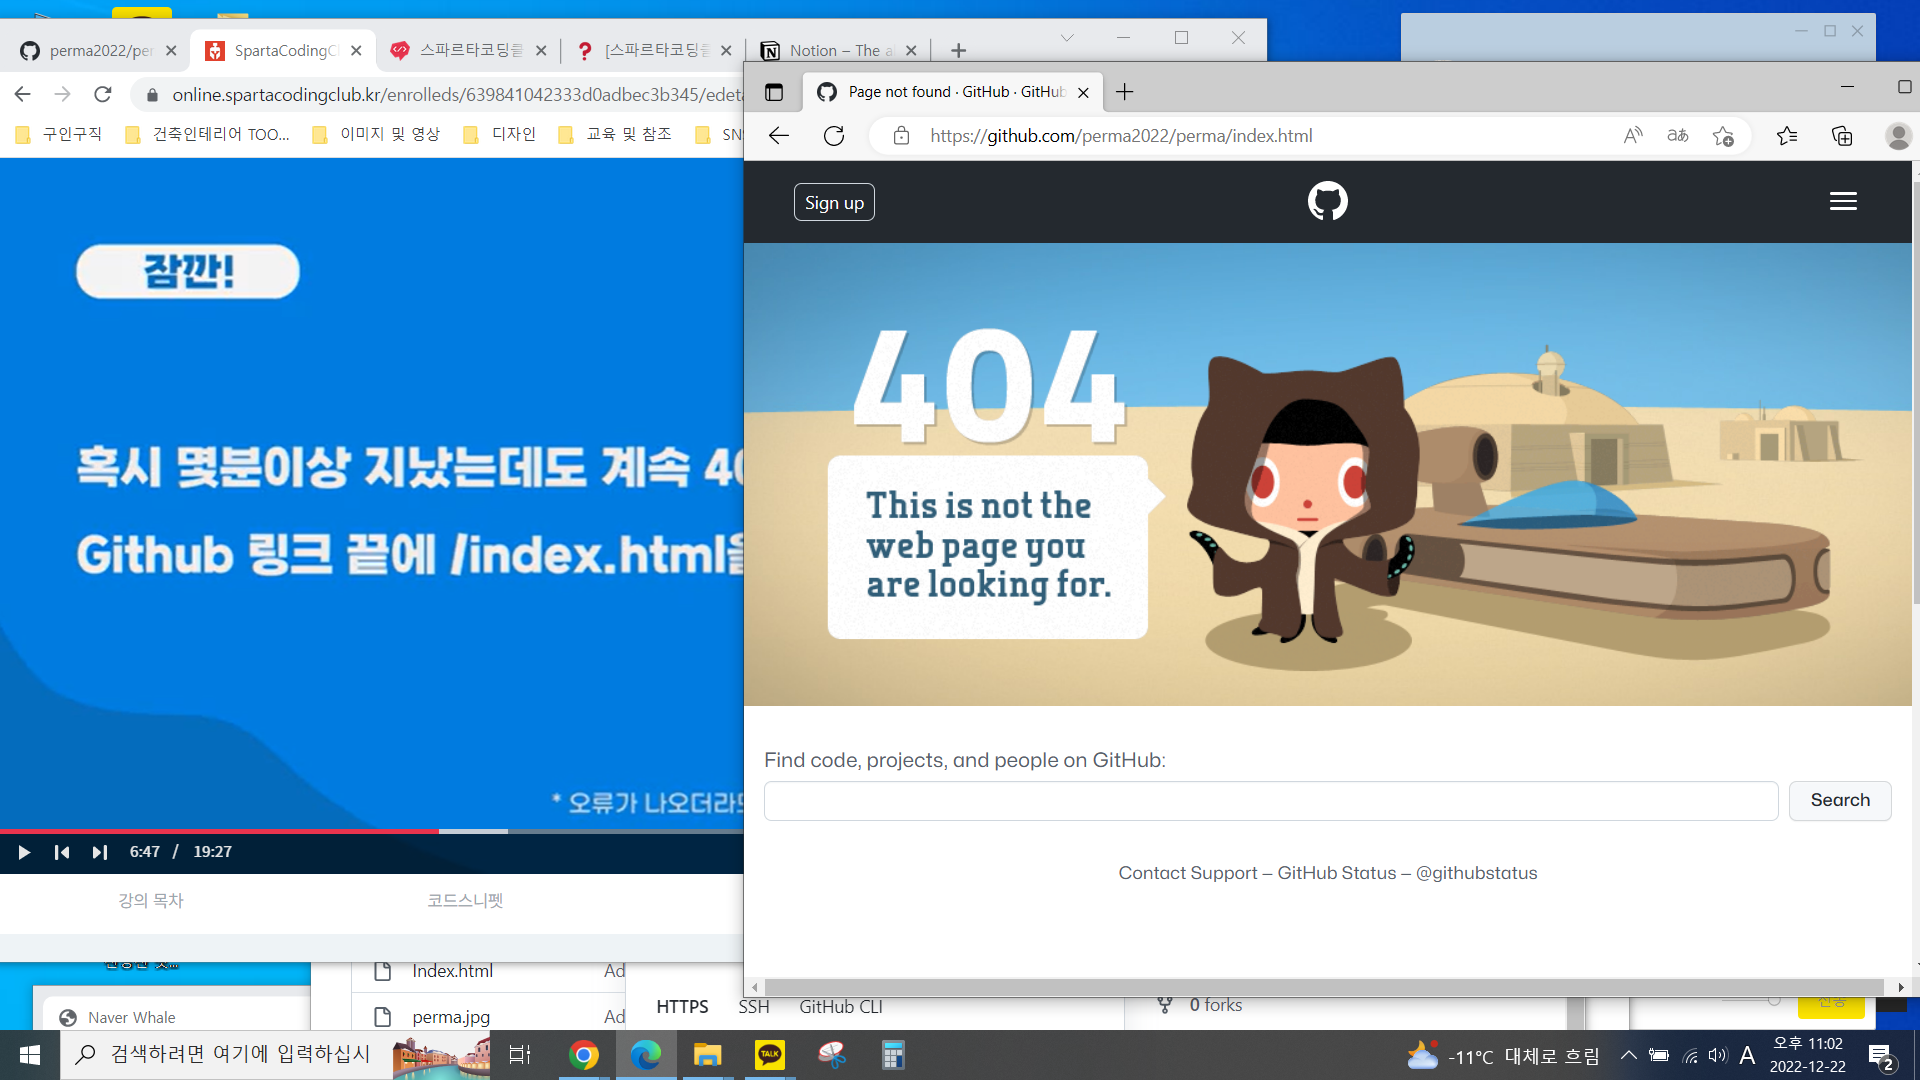This screenshot has width=1920, height=1080.
Task: Select the 코드스니펫 tab below video
Action: click(x=465, y=901)
